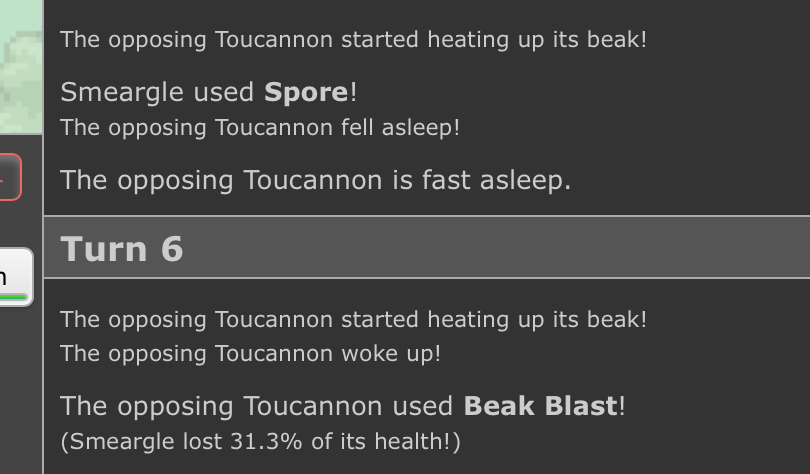Click the 'Smeargle lost 31.3%' health message
The height and width of the screenshot is (474, 810).
click(x=260, y=441)
